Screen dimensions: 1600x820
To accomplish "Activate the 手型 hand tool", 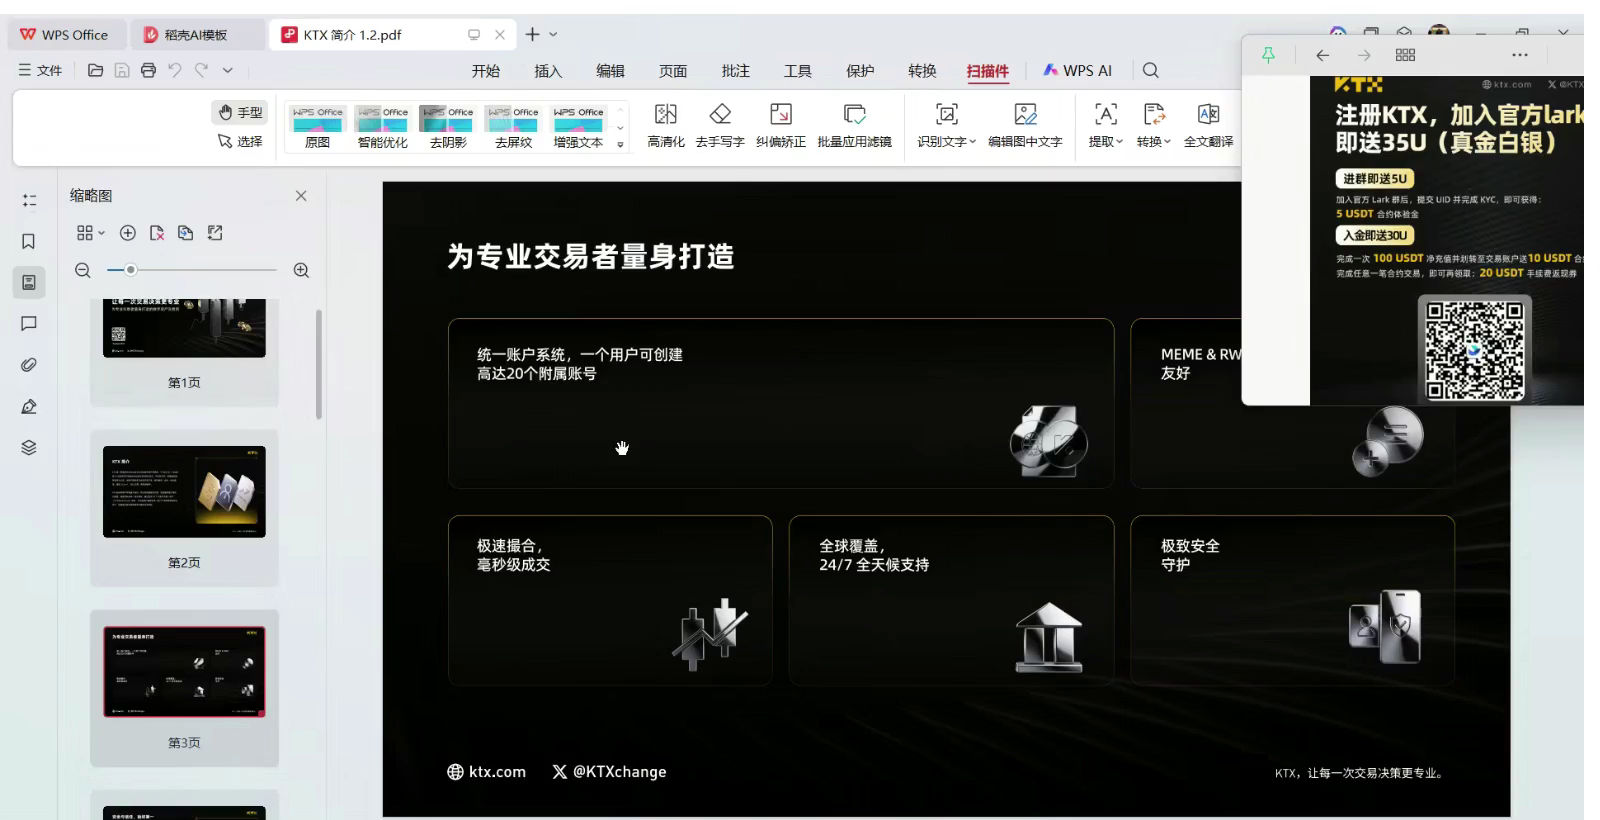I will tap(240, 112).
